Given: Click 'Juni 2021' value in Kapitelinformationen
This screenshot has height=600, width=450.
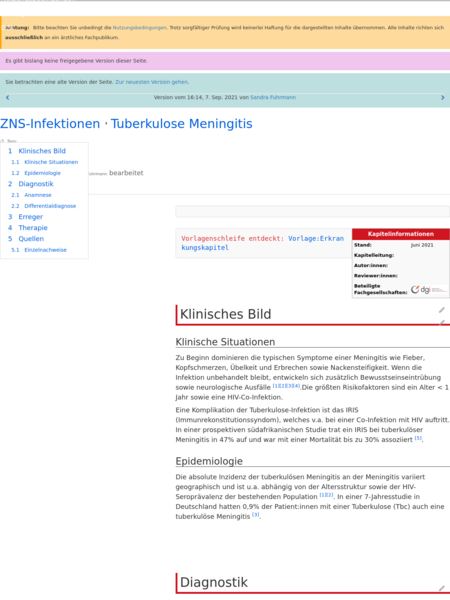Looking at the screenshot, I should (422, 245).
